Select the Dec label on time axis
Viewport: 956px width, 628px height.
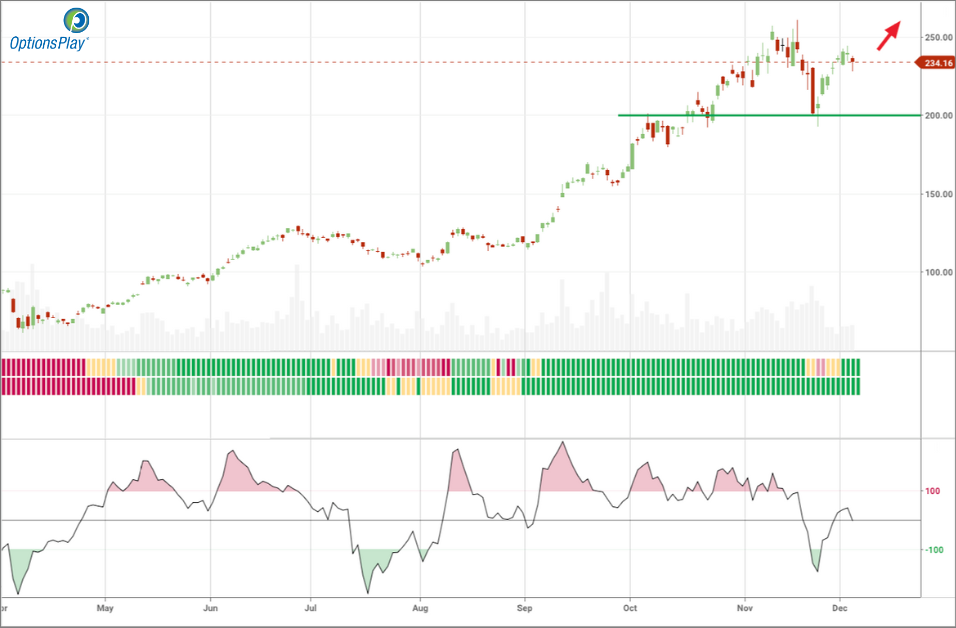(x=840, y=606)
